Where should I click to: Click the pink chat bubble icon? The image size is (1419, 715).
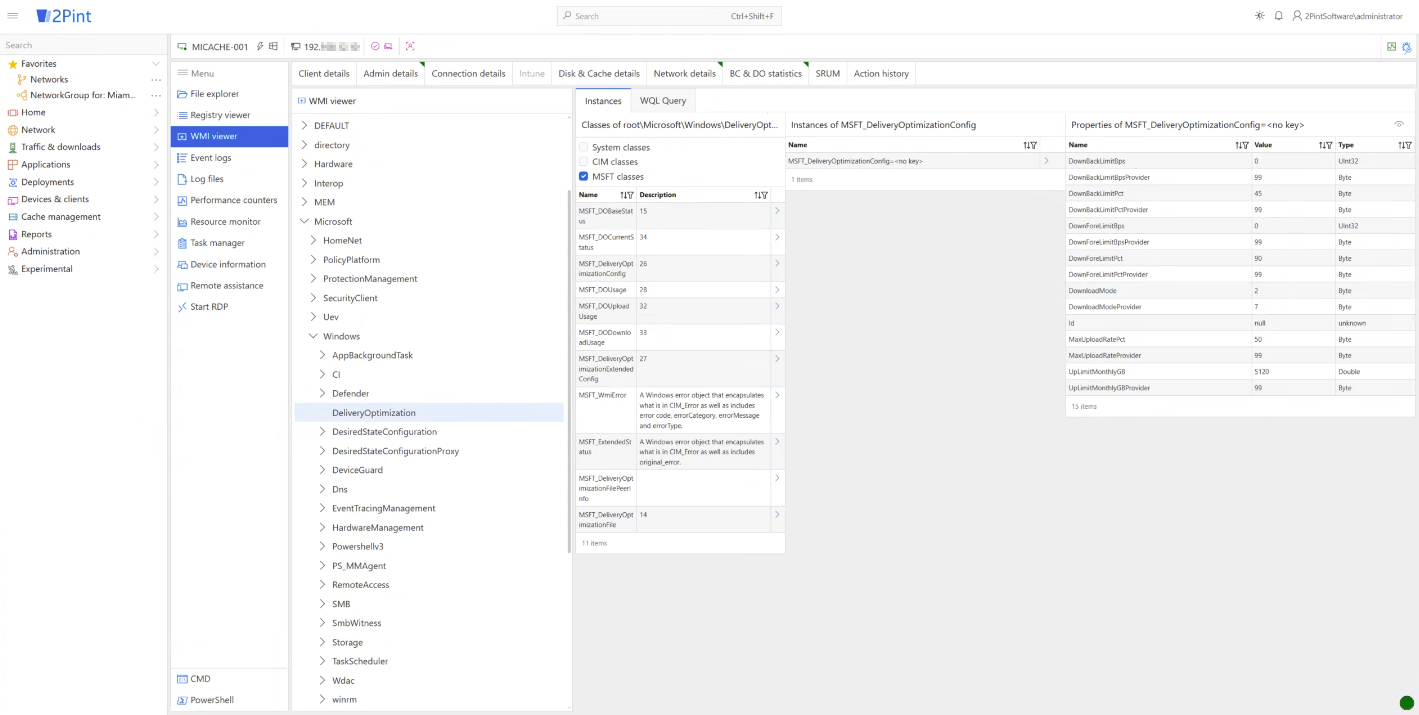(388, 46)
